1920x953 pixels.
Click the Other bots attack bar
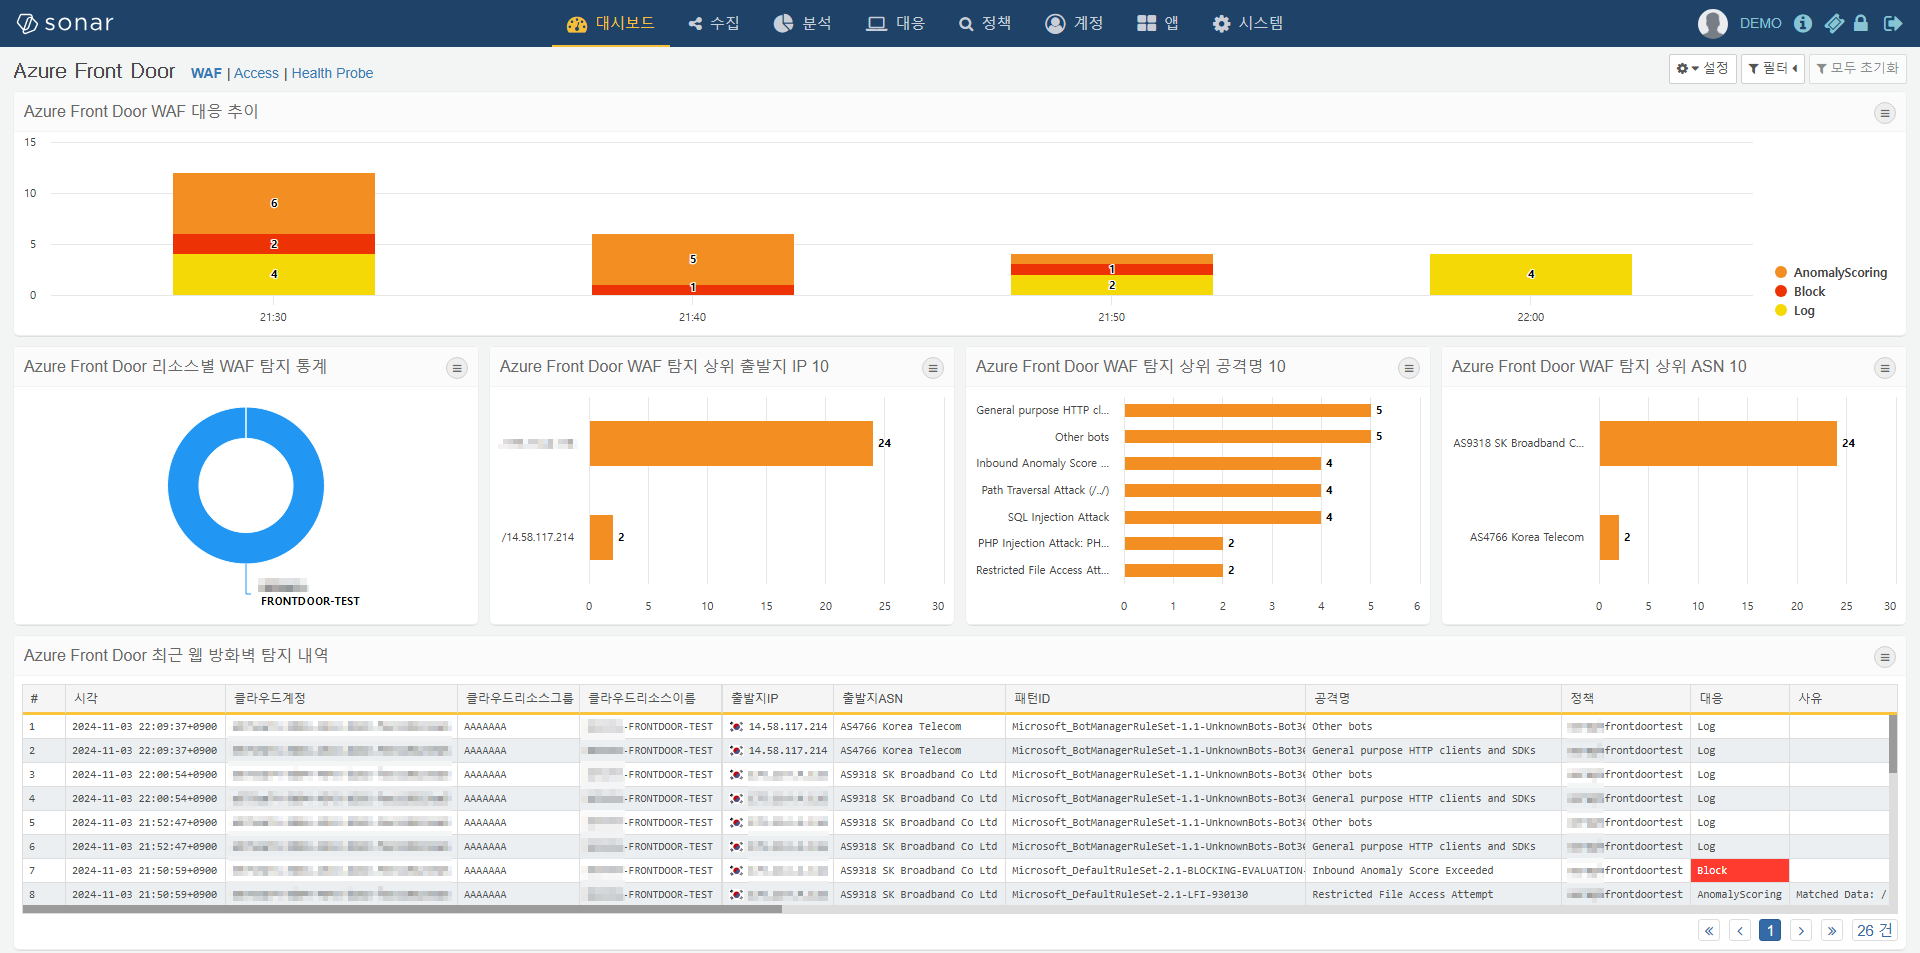pos(1247,437)
